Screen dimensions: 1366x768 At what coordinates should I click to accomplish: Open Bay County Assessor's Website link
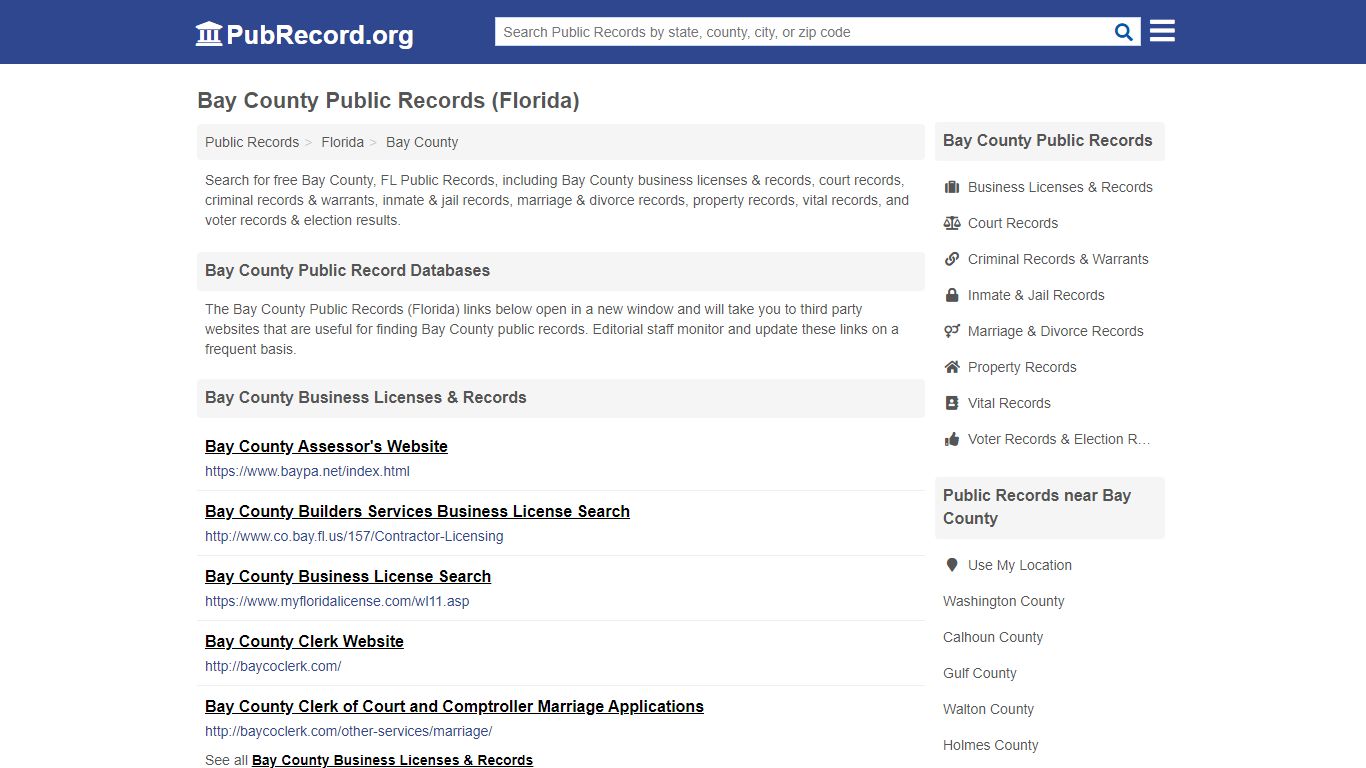click(326, 446)
